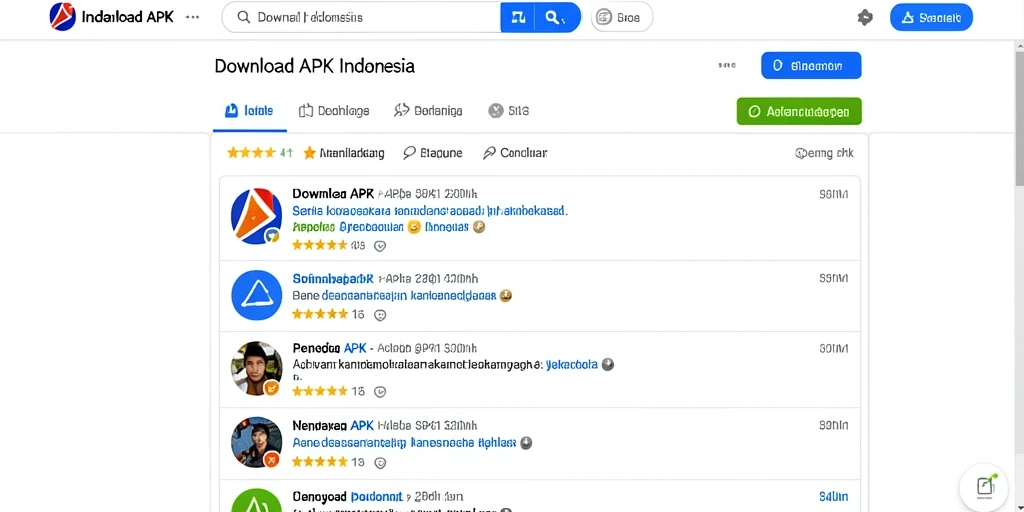
Task: Open the Sofinnhapadk title link
Action: (x=333, y=278)
